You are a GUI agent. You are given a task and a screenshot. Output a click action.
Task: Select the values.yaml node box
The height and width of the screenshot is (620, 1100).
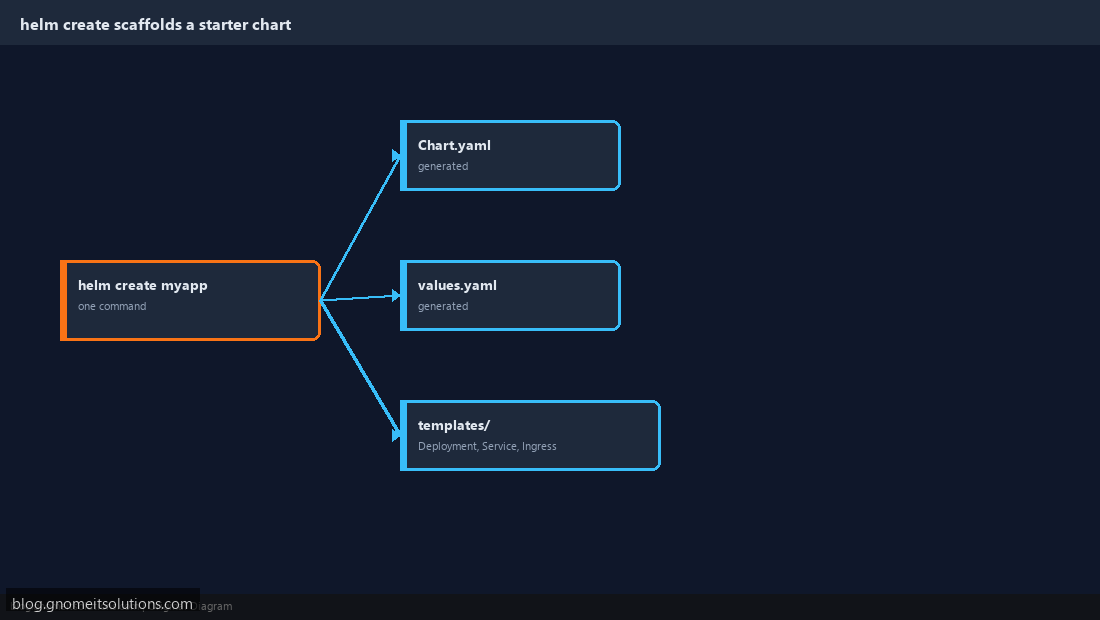(510, 295)
